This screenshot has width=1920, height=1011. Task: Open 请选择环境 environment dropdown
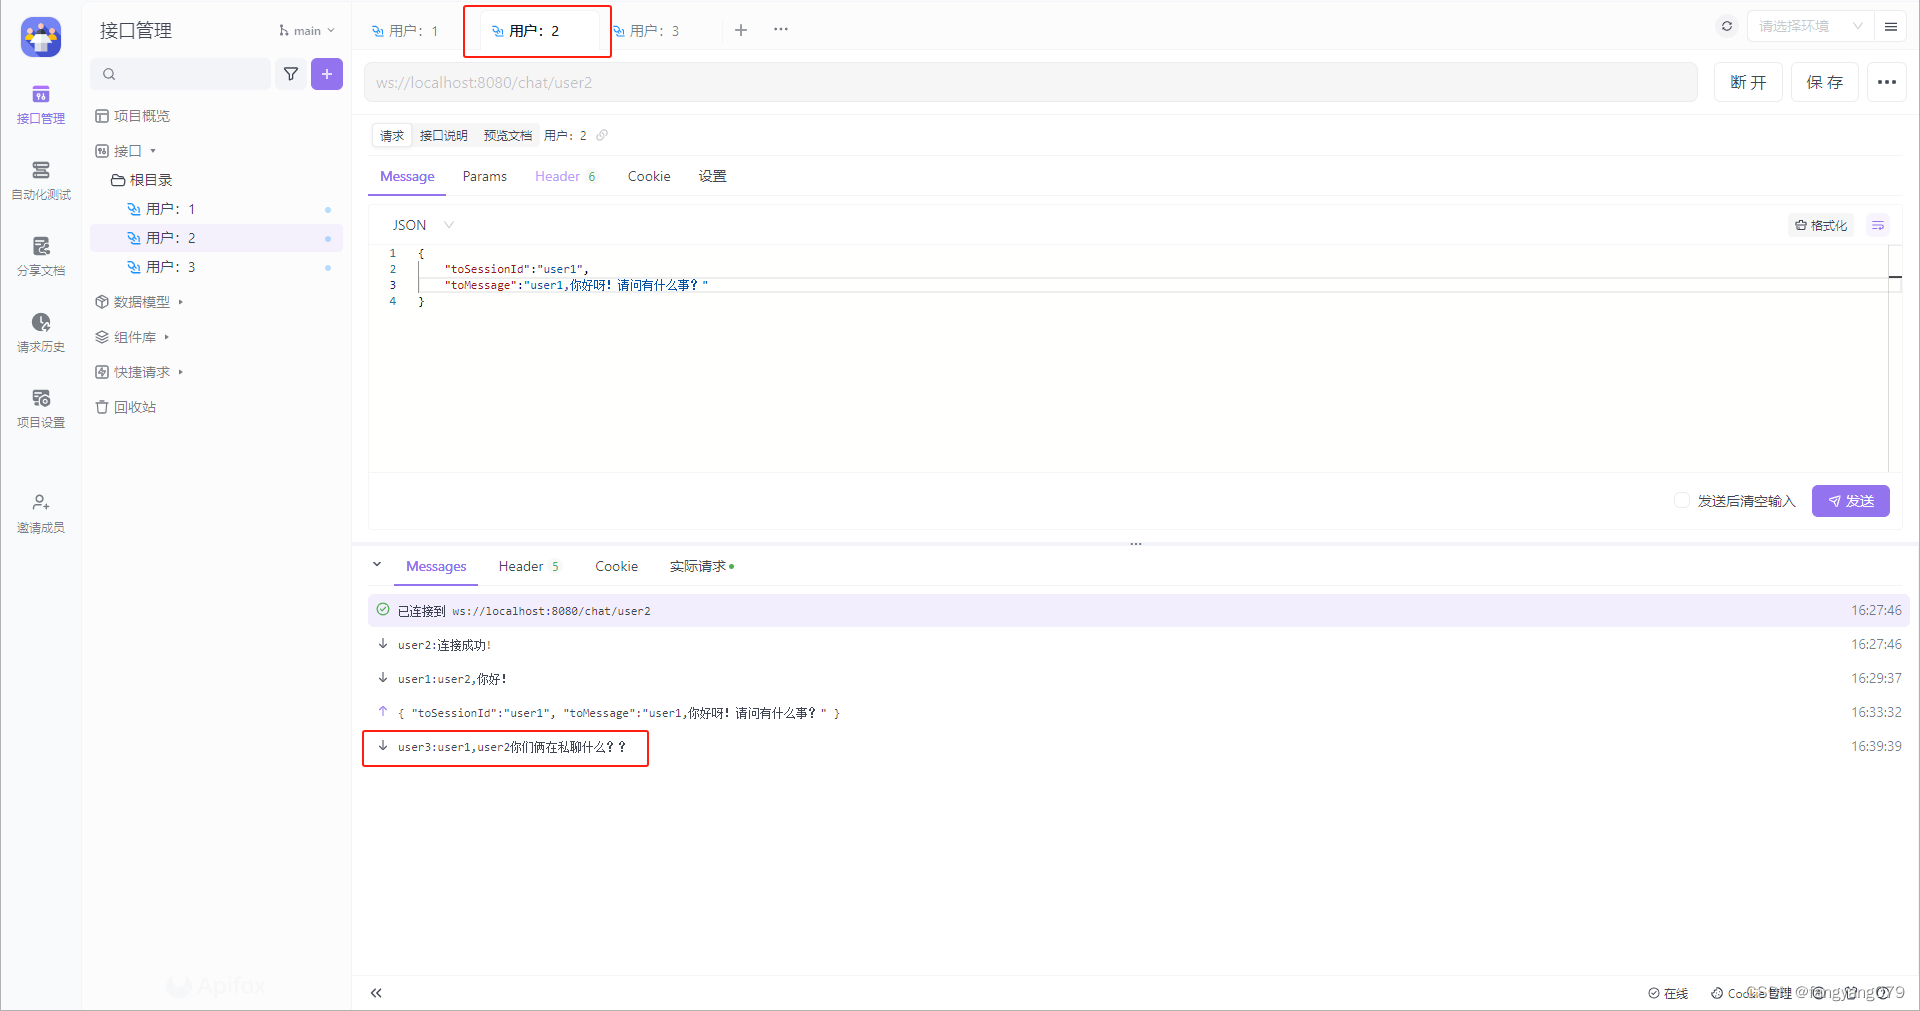[x=1810, y=27]
